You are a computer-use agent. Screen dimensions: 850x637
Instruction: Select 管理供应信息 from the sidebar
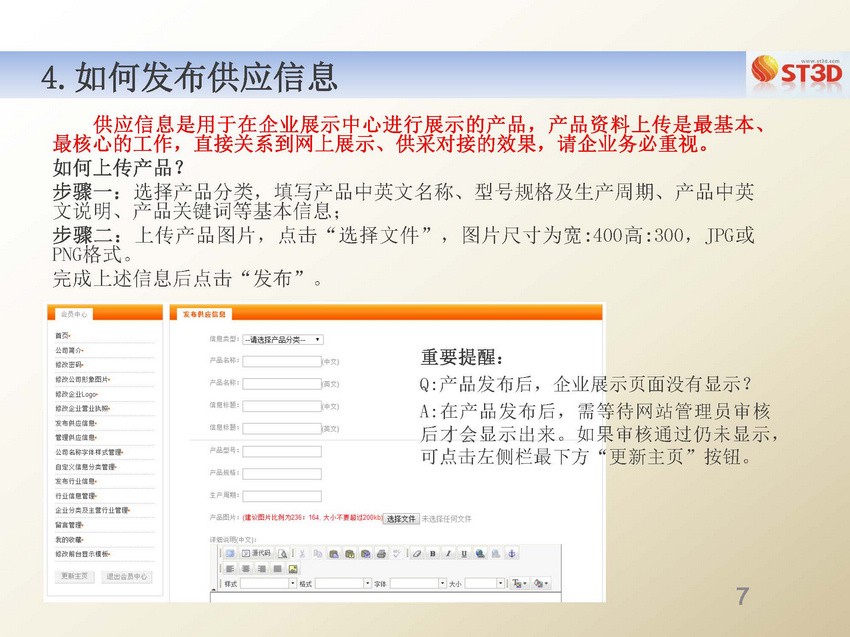pos(76,437)
